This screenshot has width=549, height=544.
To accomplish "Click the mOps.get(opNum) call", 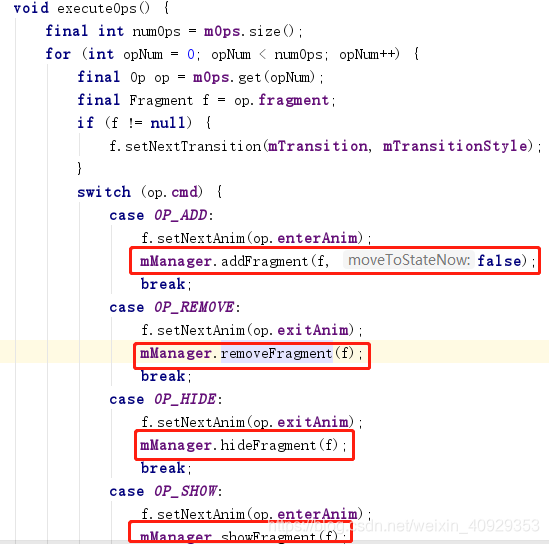I will coord(254,77).
